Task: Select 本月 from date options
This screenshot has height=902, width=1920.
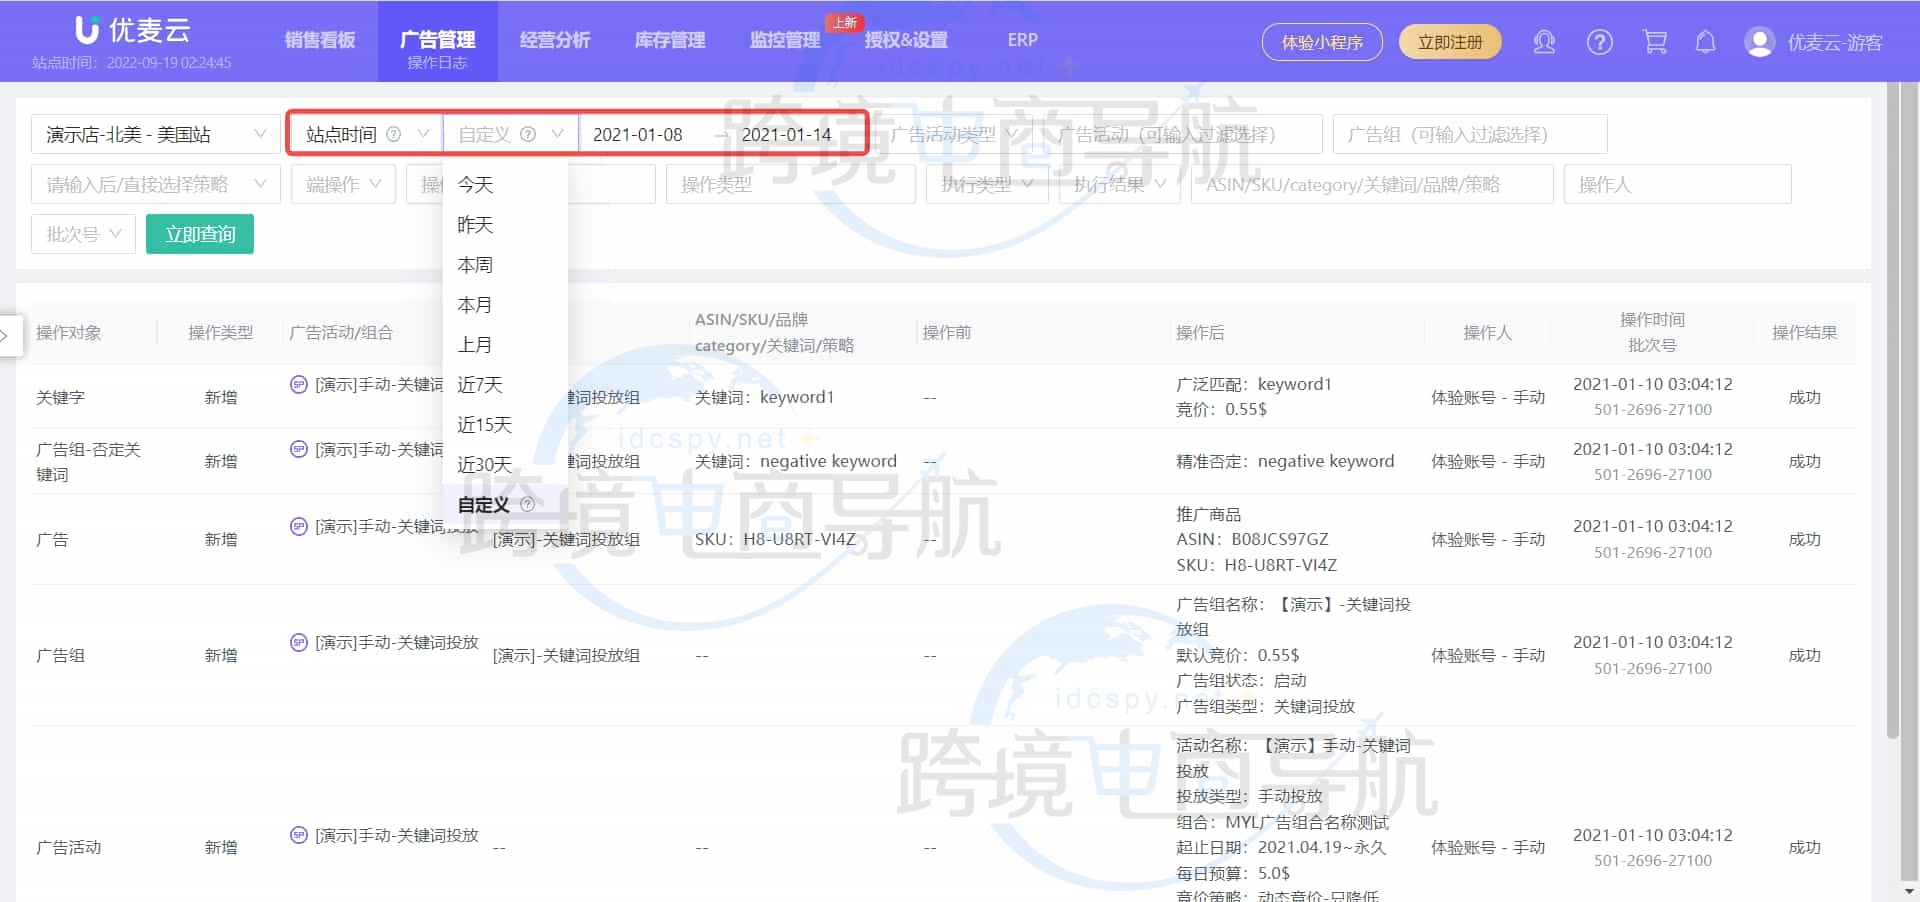Action: coord(476,305)
